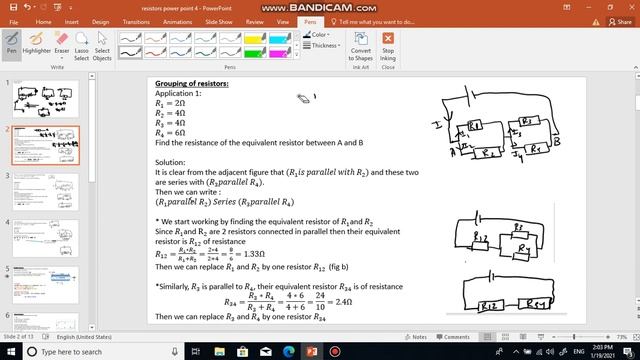This screenshot has height=360, width=640.
Task: Click the taskbar search box
Action: pyautogui.click(x=102, y=351)
